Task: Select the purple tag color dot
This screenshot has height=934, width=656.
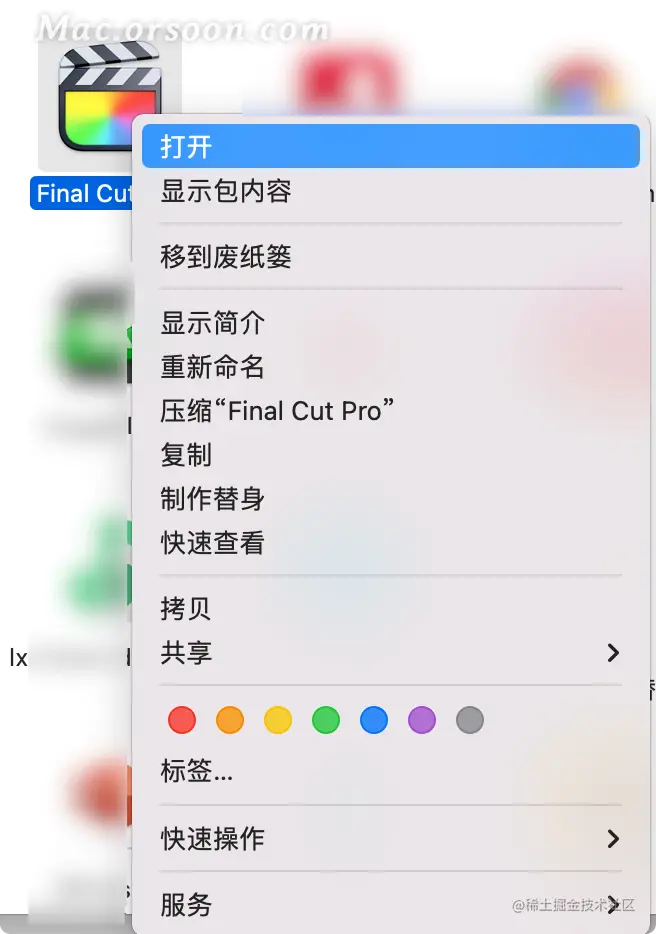Action: [422, 720]
